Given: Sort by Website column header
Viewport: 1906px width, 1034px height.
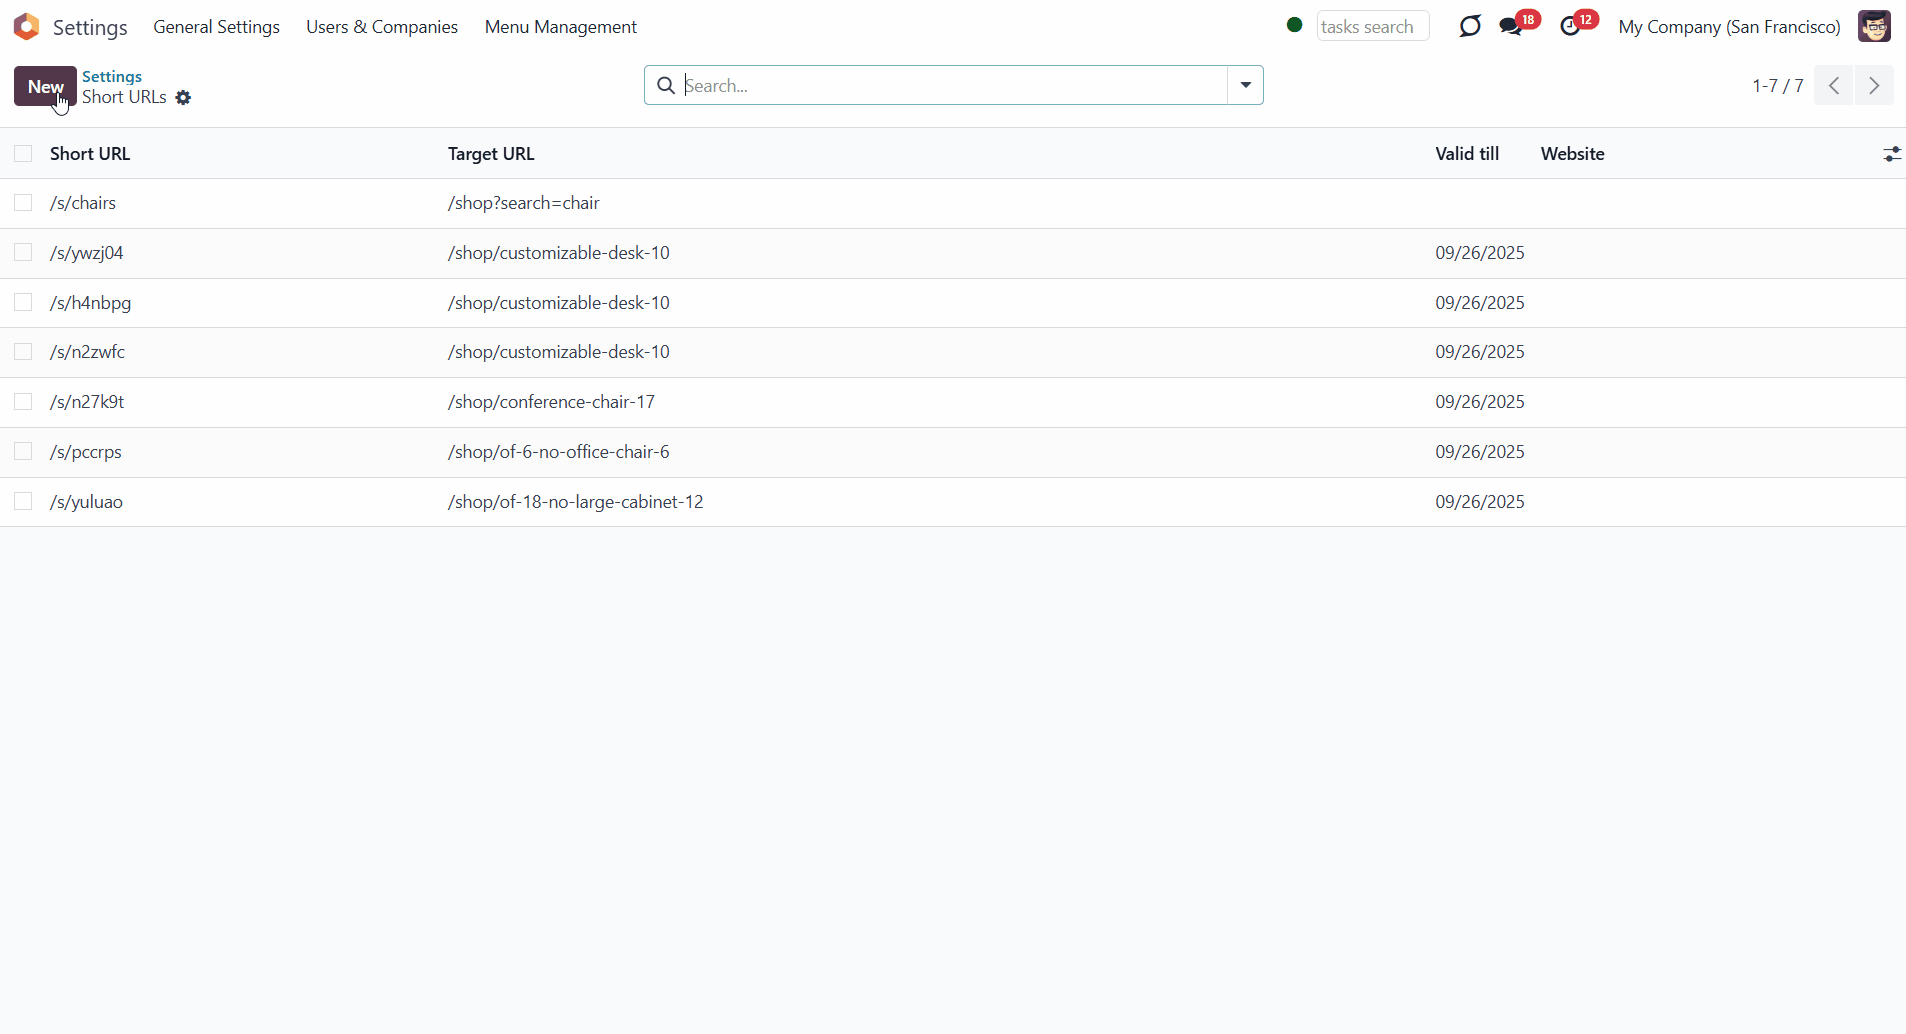Looking at the screenshot, I should tap(1572, 154).
